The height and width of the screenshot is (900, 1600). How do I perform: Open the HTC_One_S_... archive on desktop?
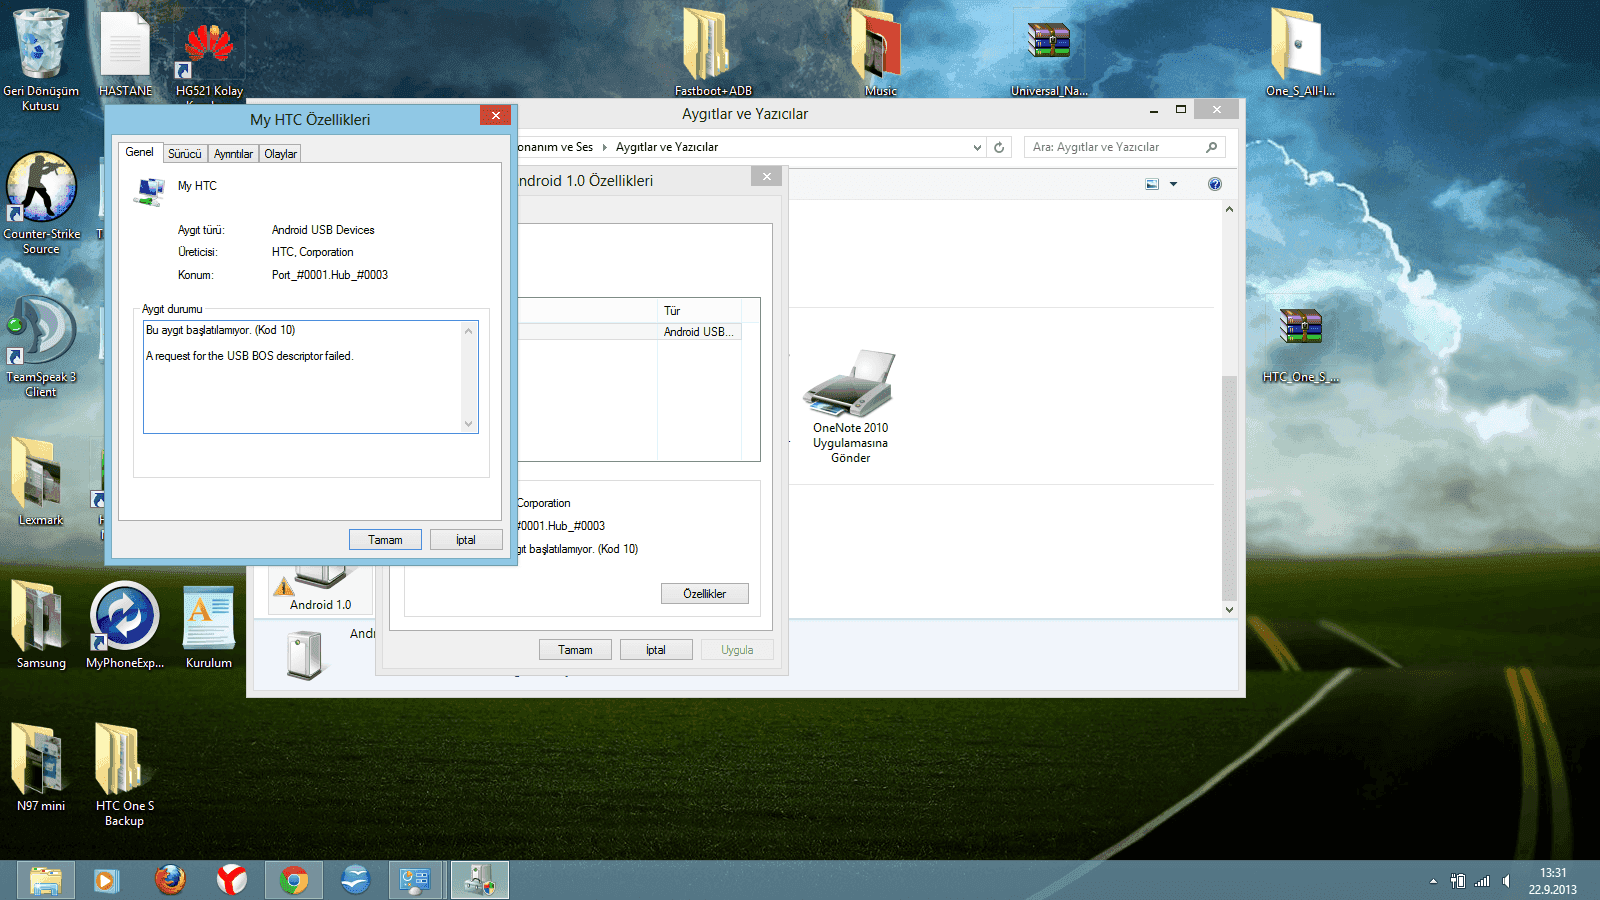(x=1300, y=345)
